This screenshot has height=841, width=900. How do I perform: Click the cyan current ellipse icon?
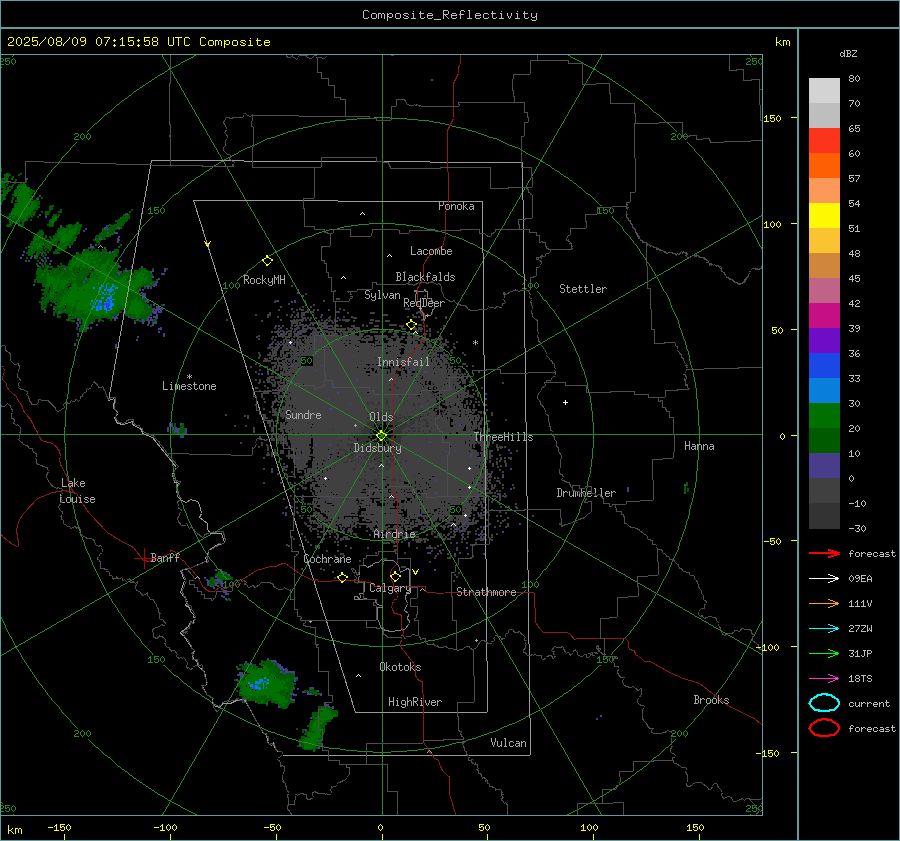(x=824, y=703)
